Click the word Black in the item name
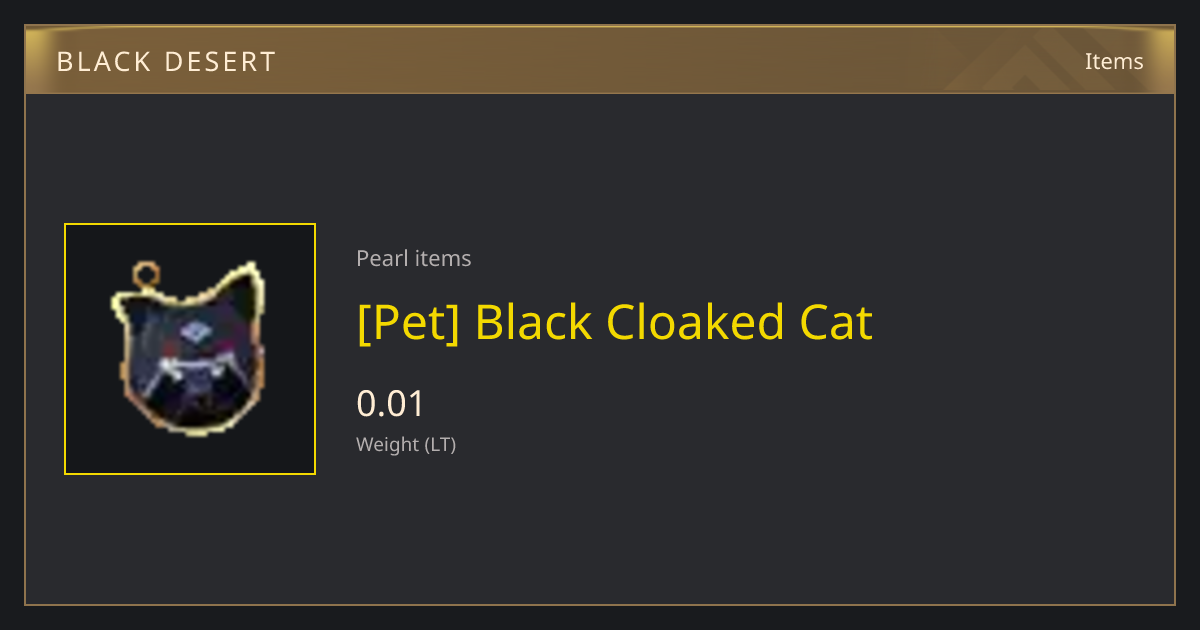This screenshot has height=630, width=1200. click(532, 322)
